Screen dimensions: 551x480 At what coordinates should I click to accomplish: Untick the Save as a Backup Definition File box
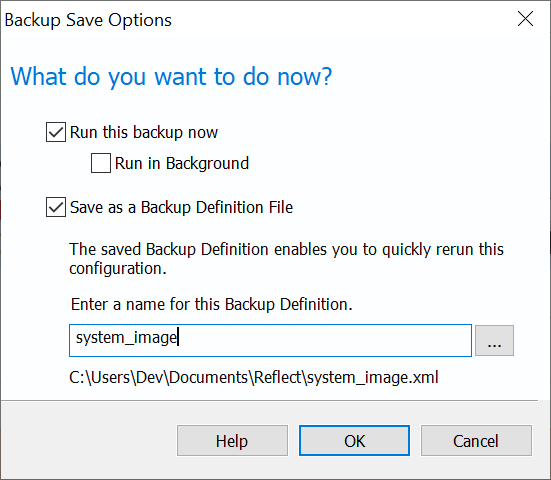(56, 207)
